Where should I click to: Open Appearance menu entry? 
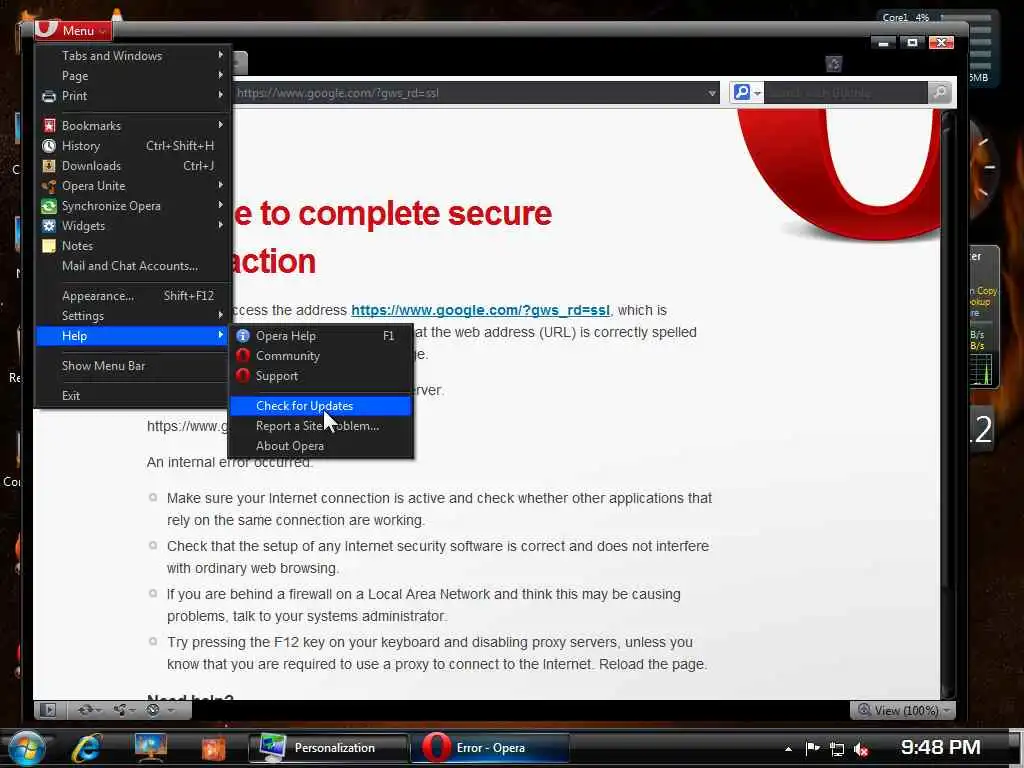click(133, 296)
